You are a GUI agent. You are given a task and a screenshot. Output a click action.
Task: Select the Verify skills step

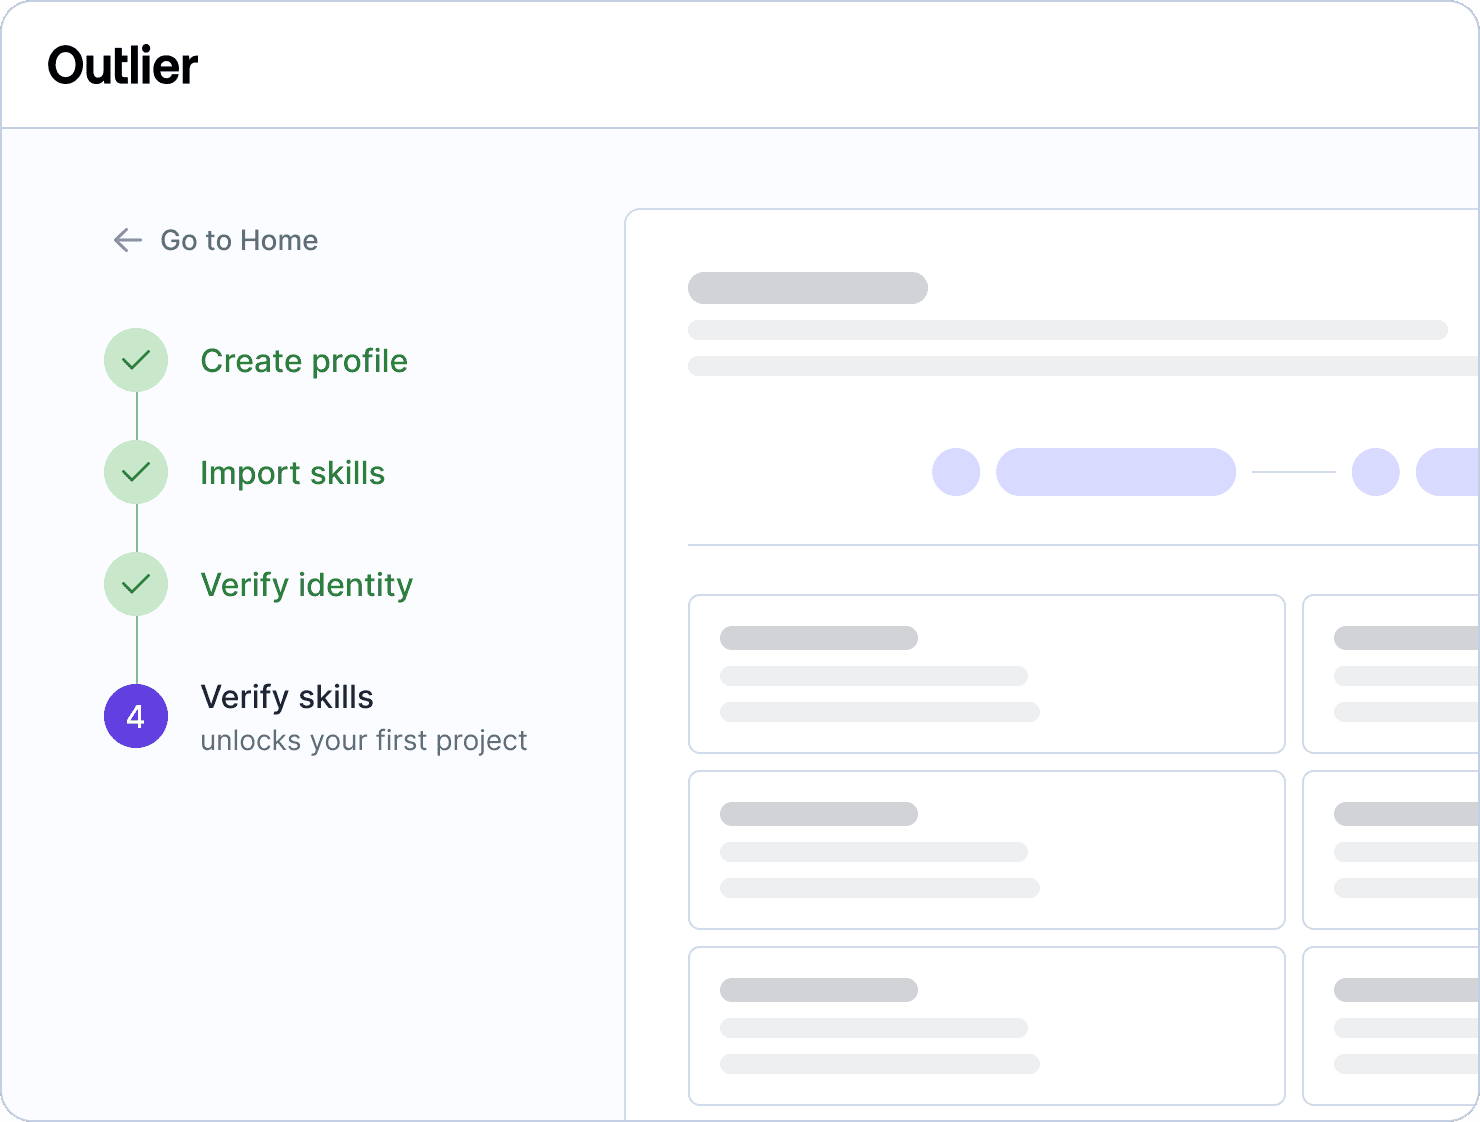point(287,697)
